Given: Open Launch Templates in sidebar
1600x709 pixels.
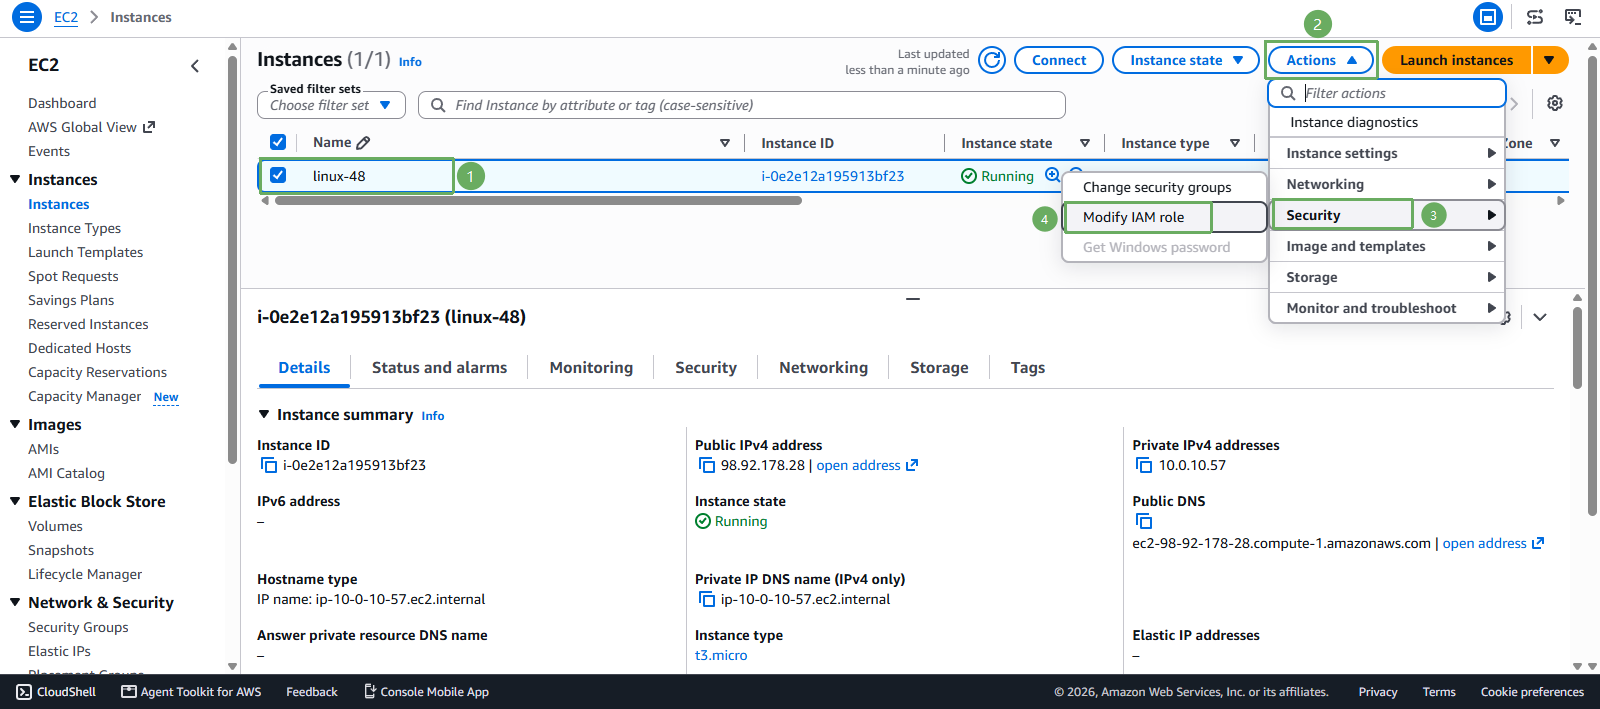Looking at the screenshot, I should (85, 252).
